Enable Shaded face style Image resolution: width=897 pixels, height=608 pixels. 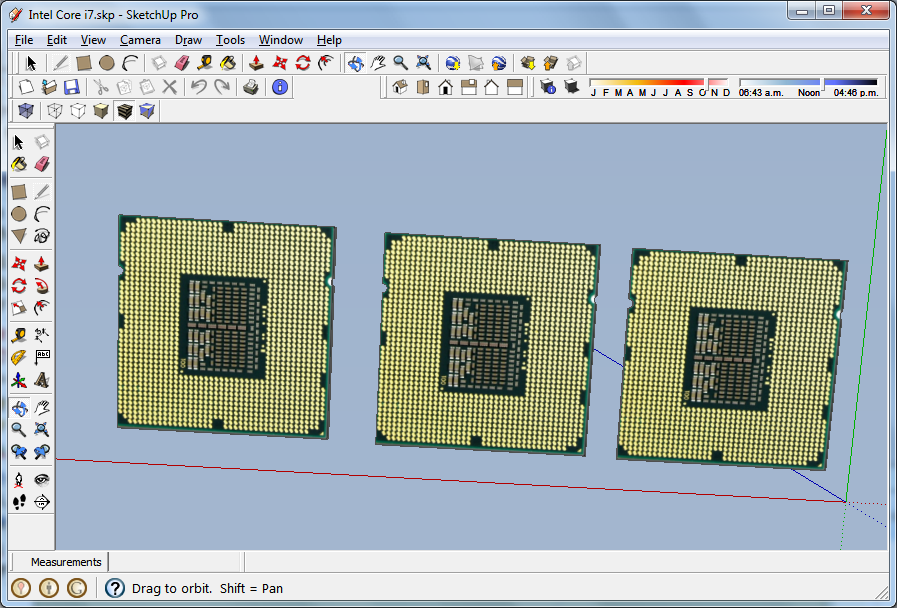pyautogui.click(x=101, y=110)
